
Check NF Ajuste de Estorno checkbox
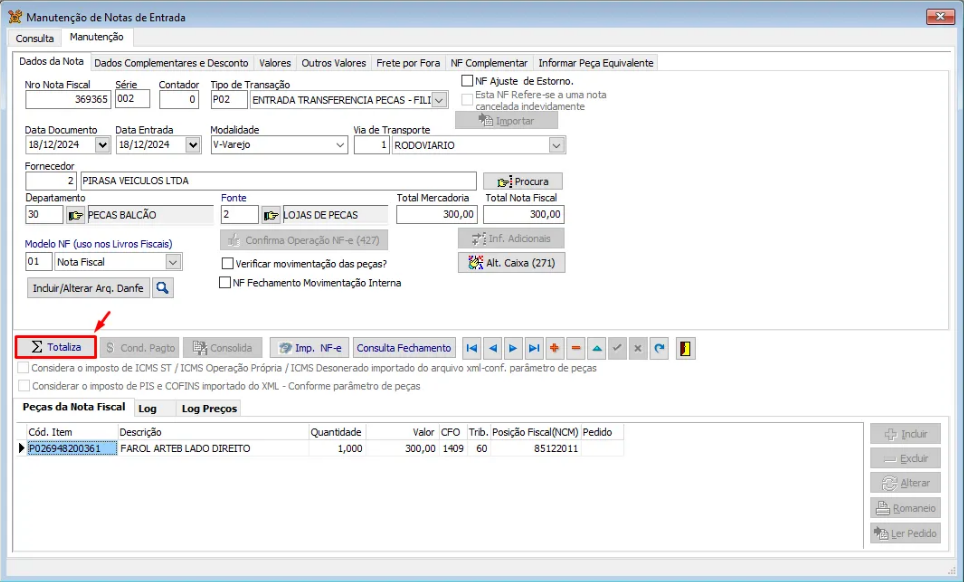click(467, 81)
